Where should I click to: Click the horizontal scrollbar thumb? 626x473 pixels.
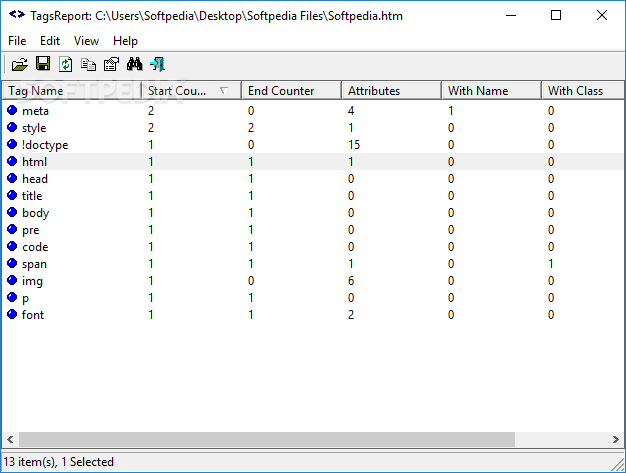[x=267, y=439]
